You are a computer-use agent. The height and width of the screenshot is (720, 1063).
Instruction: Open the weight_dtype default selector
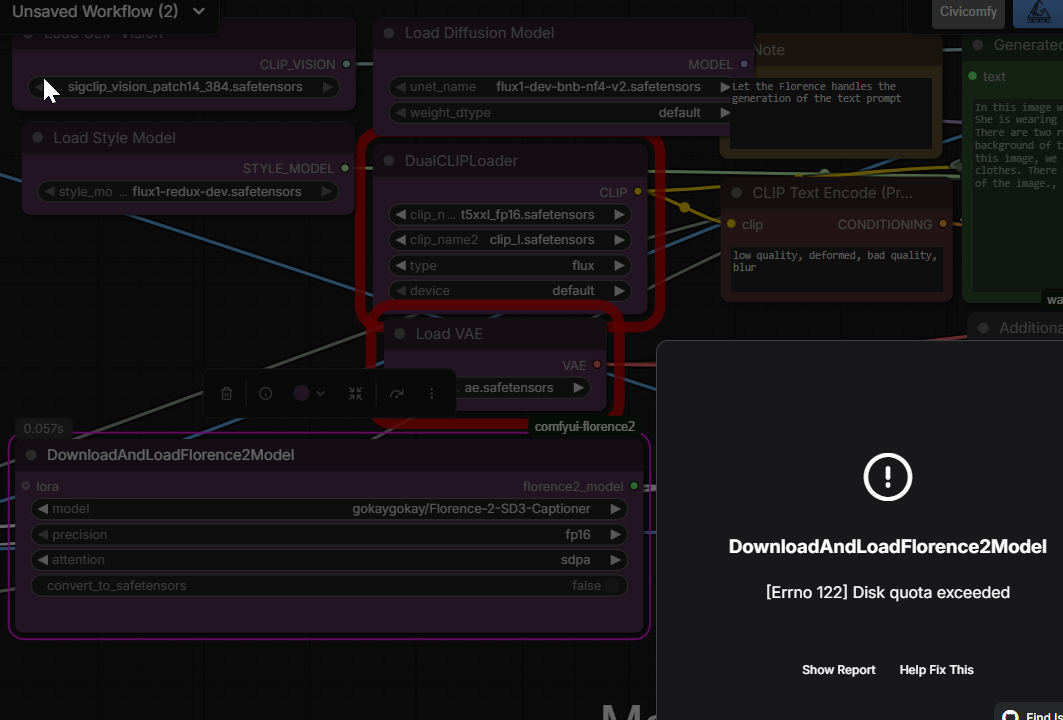562,113
